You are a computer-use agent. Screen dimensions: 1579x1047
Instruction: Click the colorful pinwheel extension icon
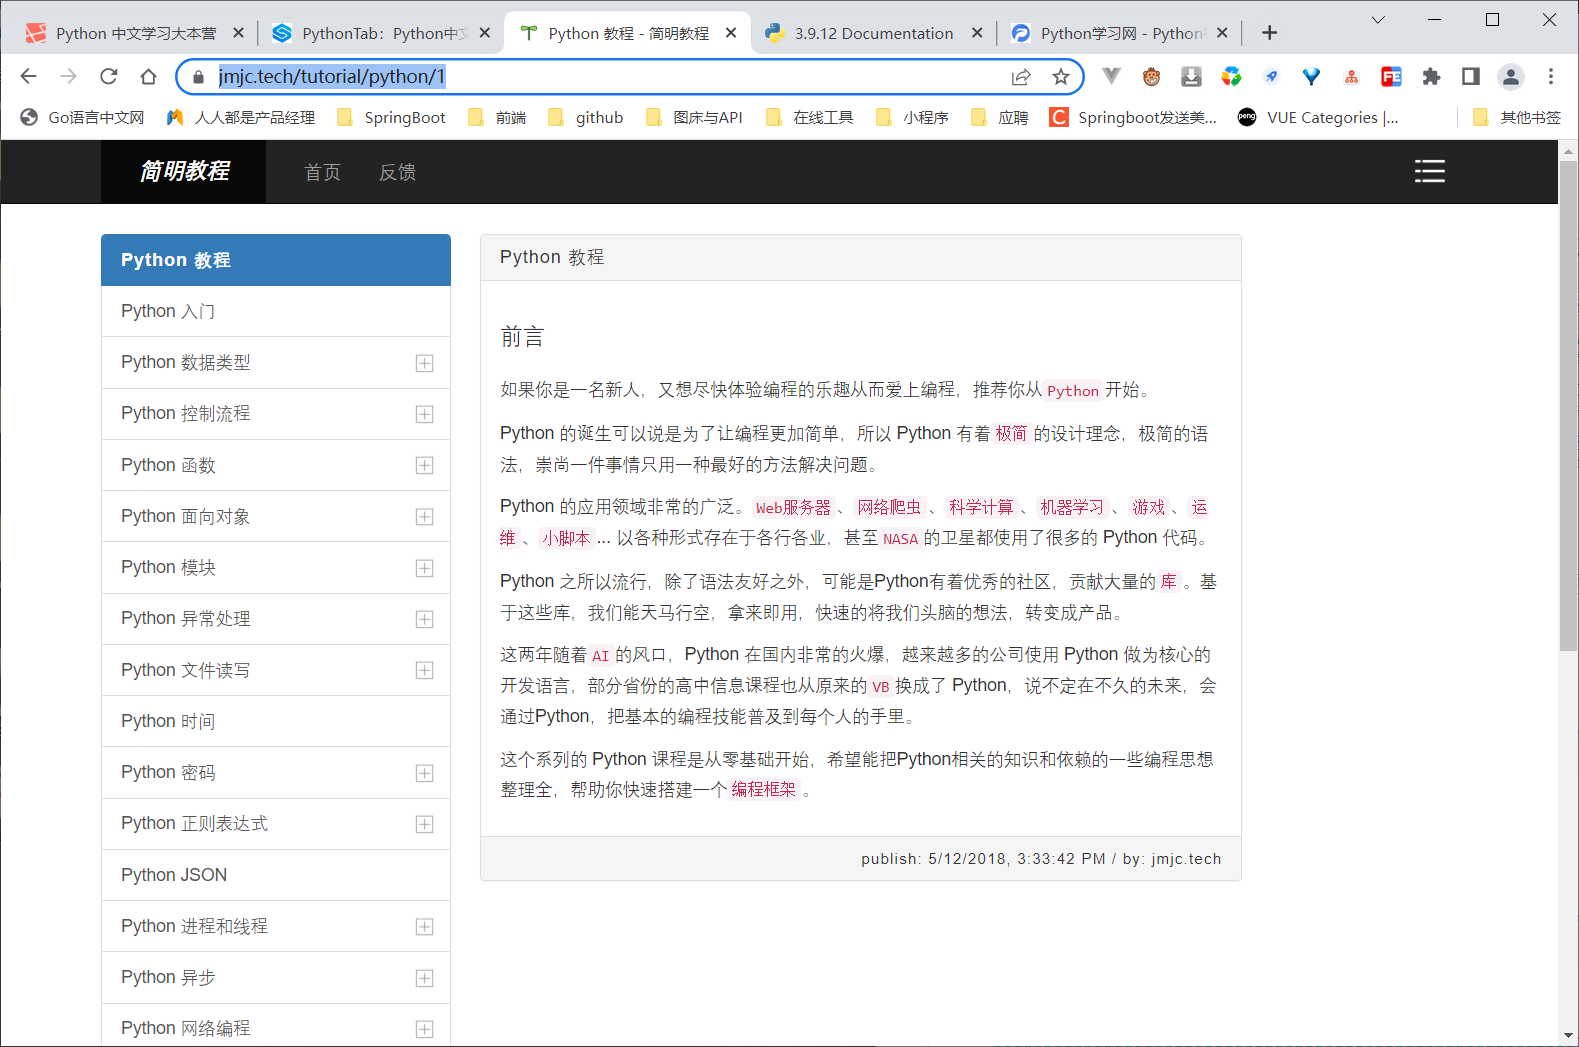tap(1231, 77)
